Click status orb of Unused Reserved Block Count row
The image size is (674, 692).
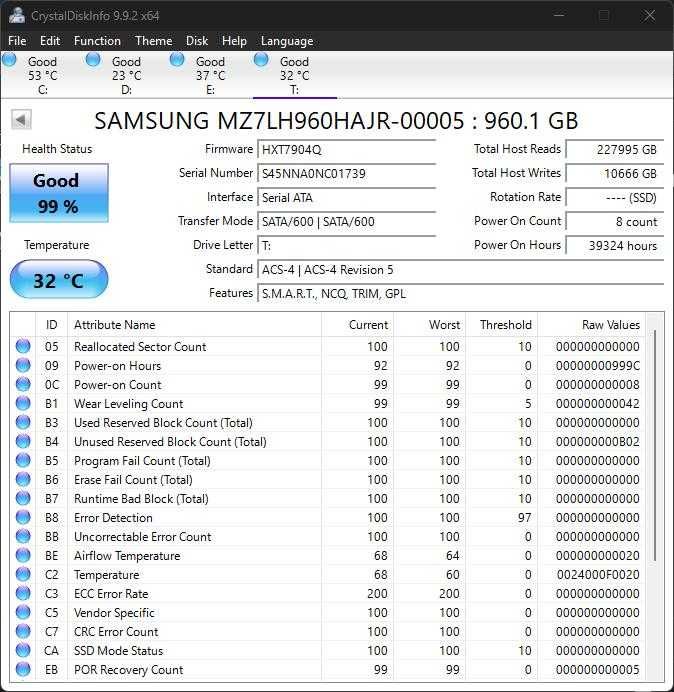pyautogui.click(x=23, y=441)
